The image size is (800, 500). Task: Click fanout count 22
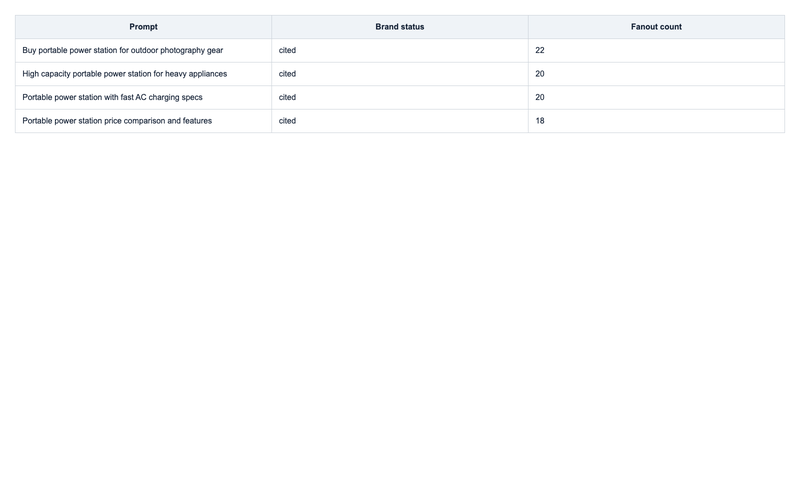[540, 50]
